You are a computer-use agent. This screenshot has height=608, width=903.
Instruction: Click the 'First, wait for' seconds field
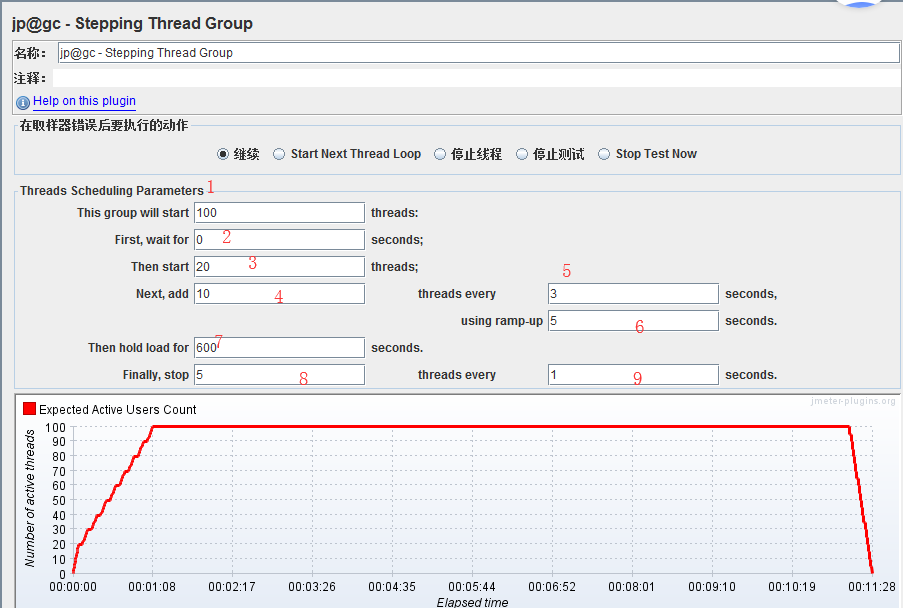[279, 240]
